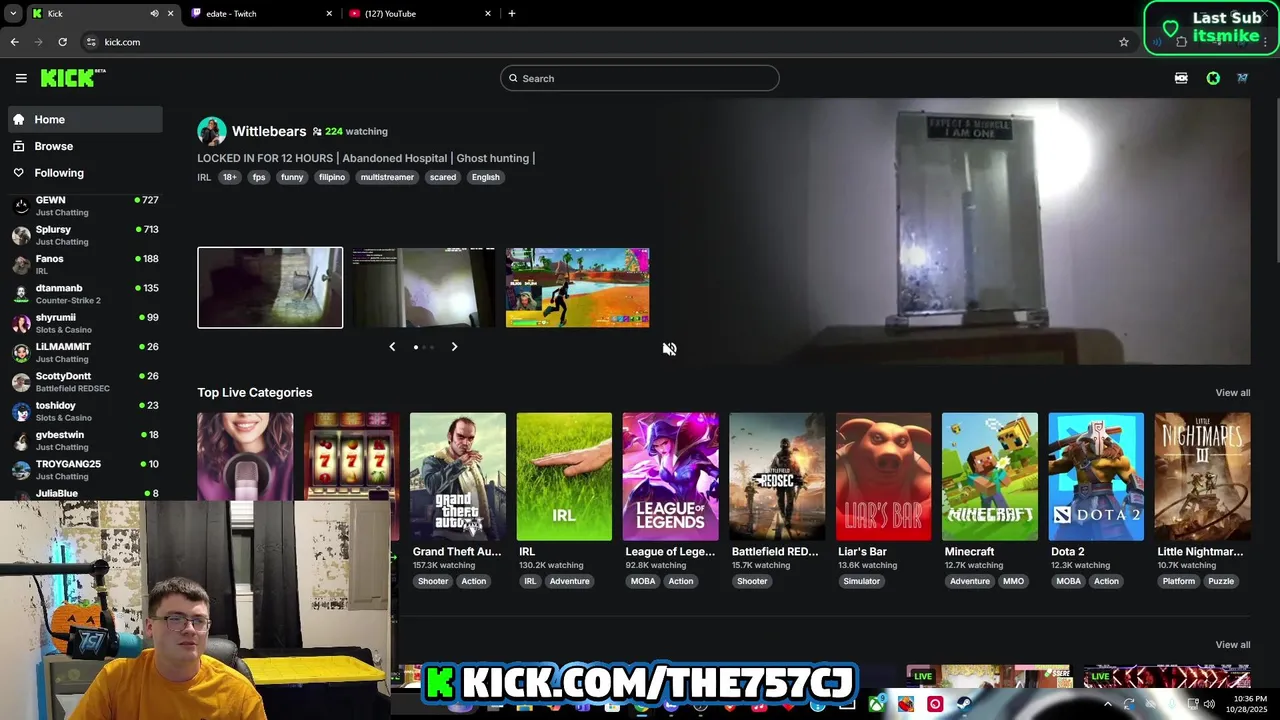Open Xbox app from the taskbar
The image size is (1280, 720).
[x=877, y=704]
